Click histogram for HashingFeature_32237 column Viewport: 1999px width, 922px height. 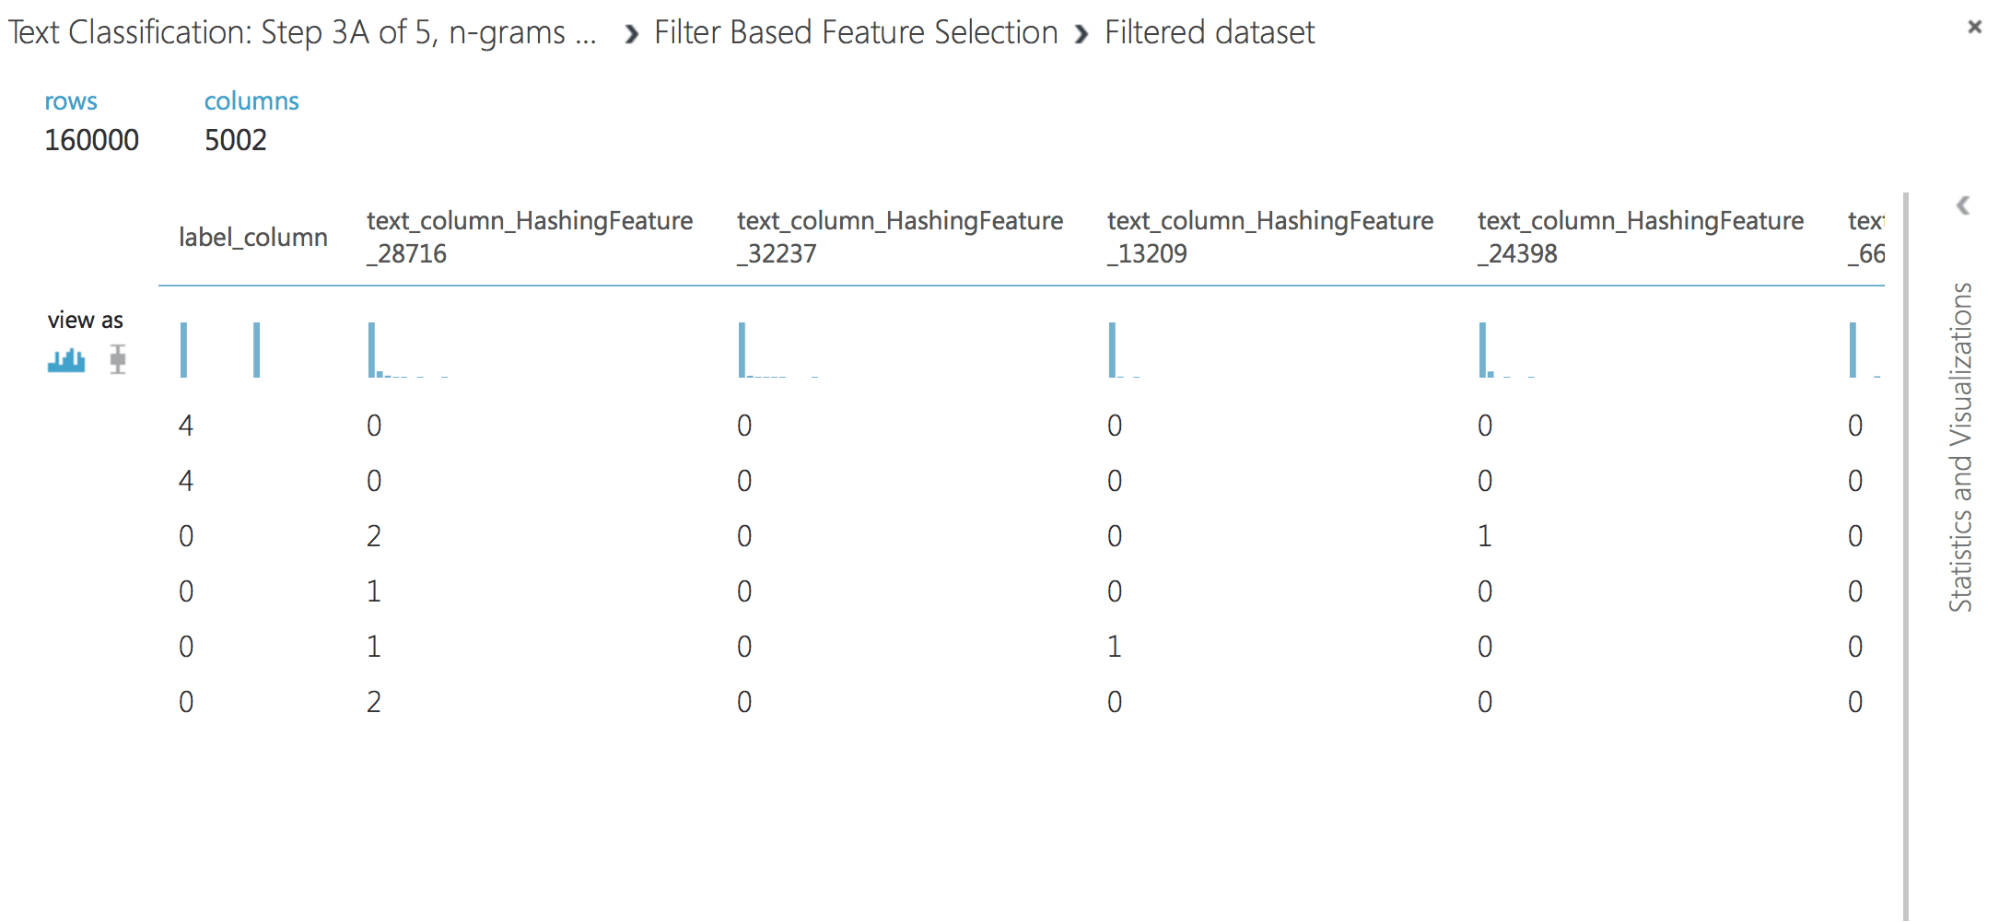point(779,350)
